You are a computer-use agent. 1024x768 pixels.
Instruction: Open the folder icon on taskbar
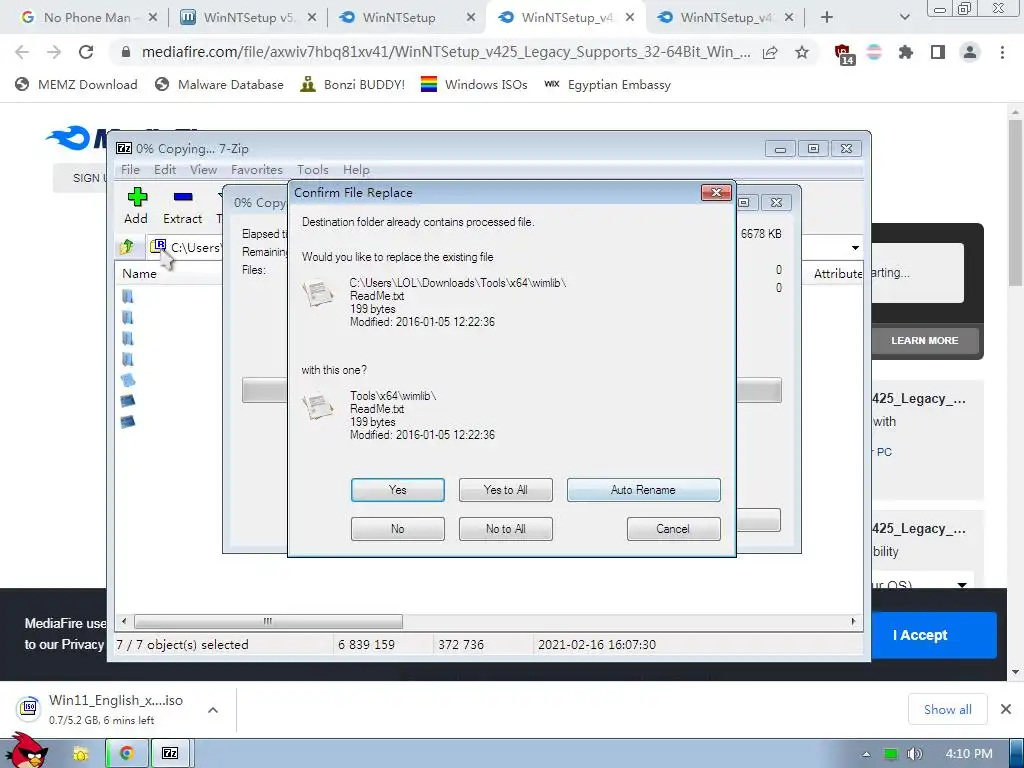coord(81,754)
